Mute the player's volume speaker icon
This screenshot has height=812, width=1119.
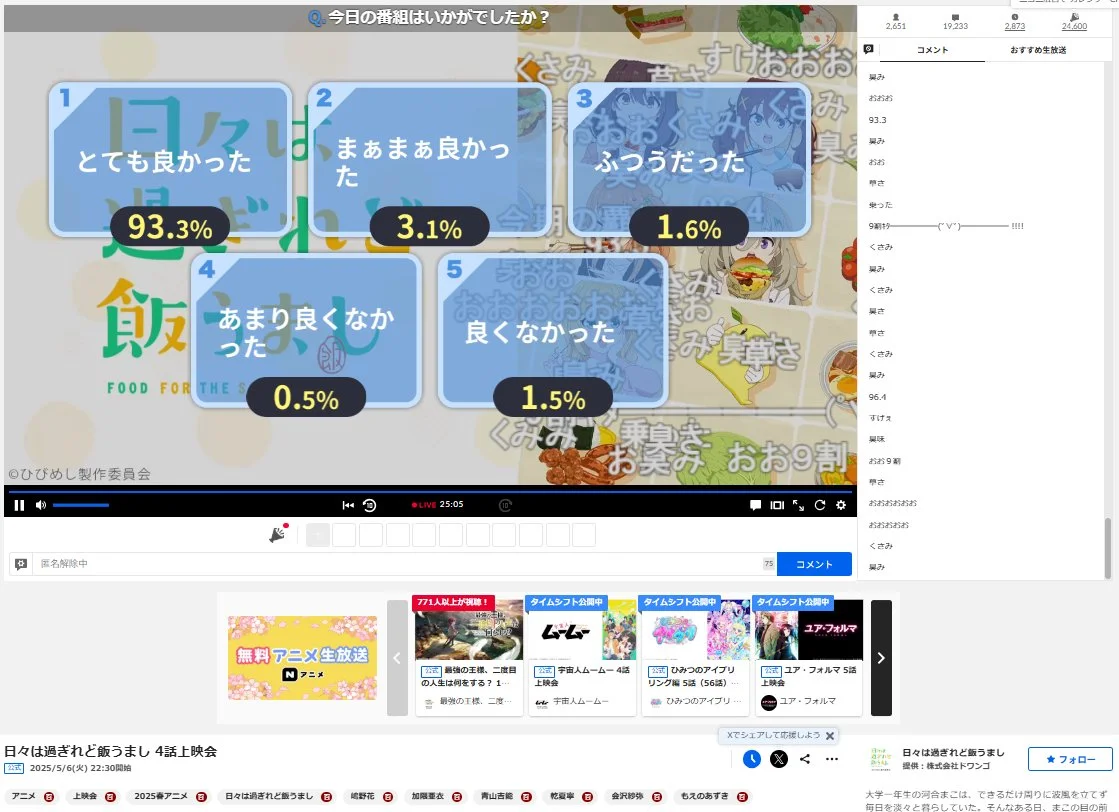tap(41, 505)
